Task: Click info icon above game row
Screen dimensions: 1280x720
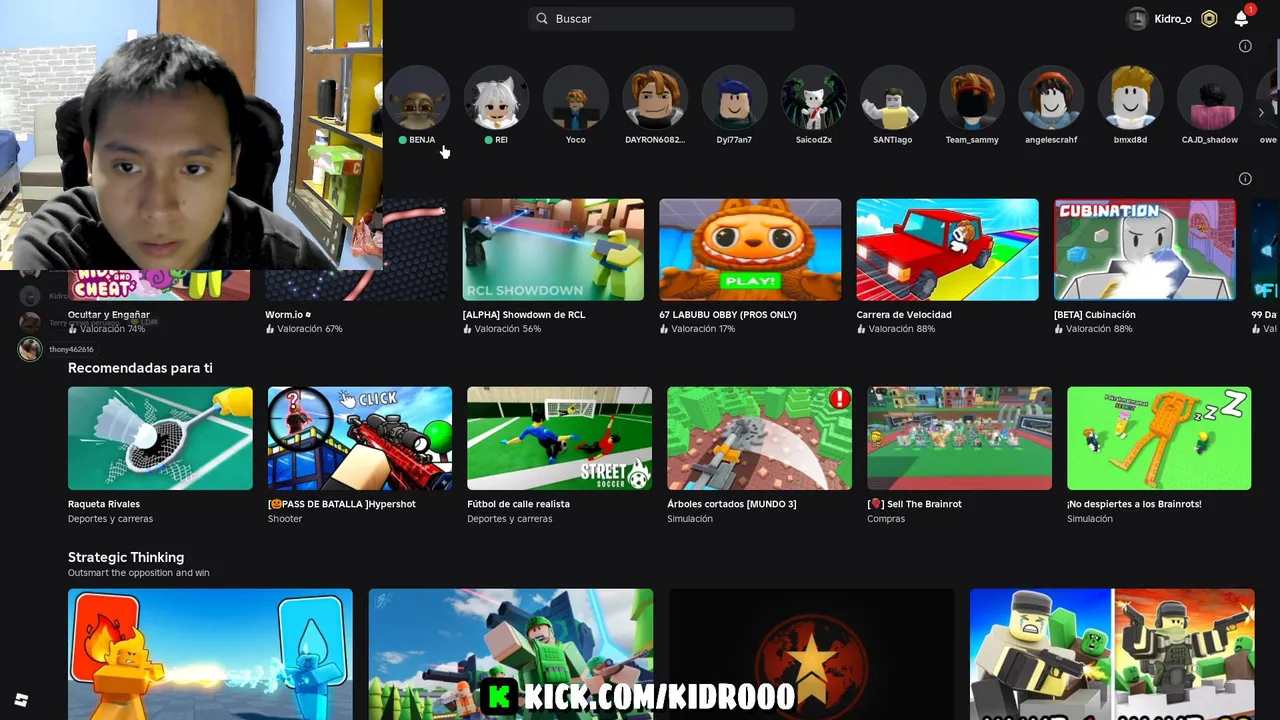Action: [x=1245, y=179]
